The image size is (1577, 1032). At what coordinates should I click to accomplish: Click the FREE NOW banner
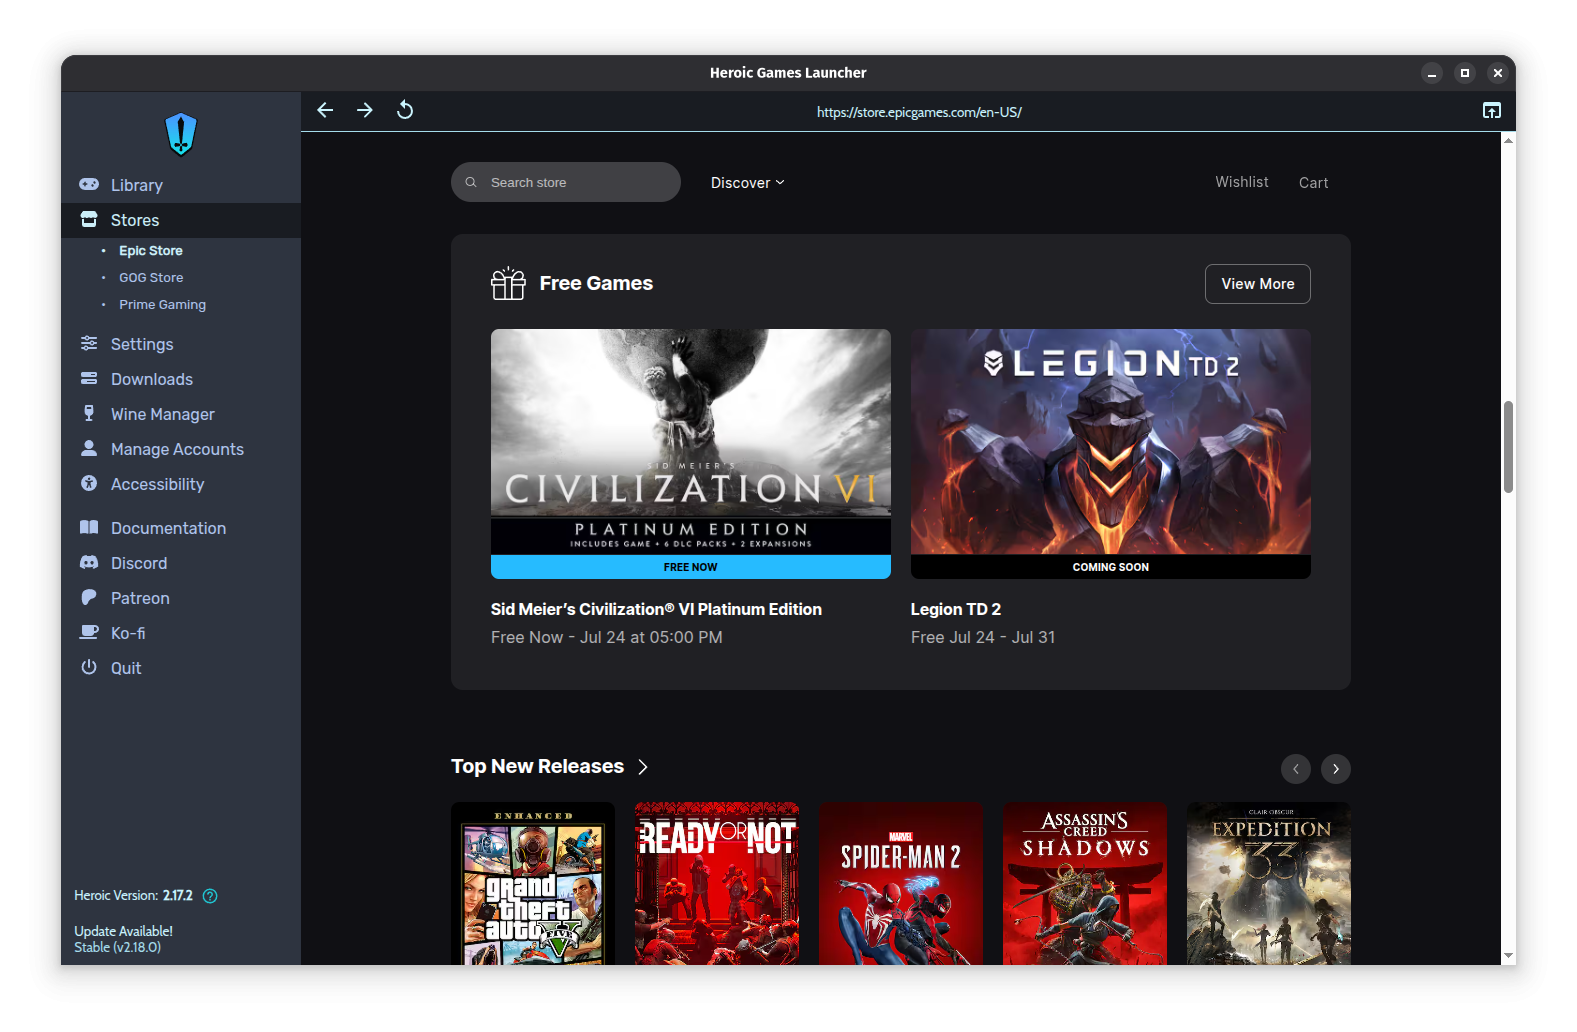(691, 567)
